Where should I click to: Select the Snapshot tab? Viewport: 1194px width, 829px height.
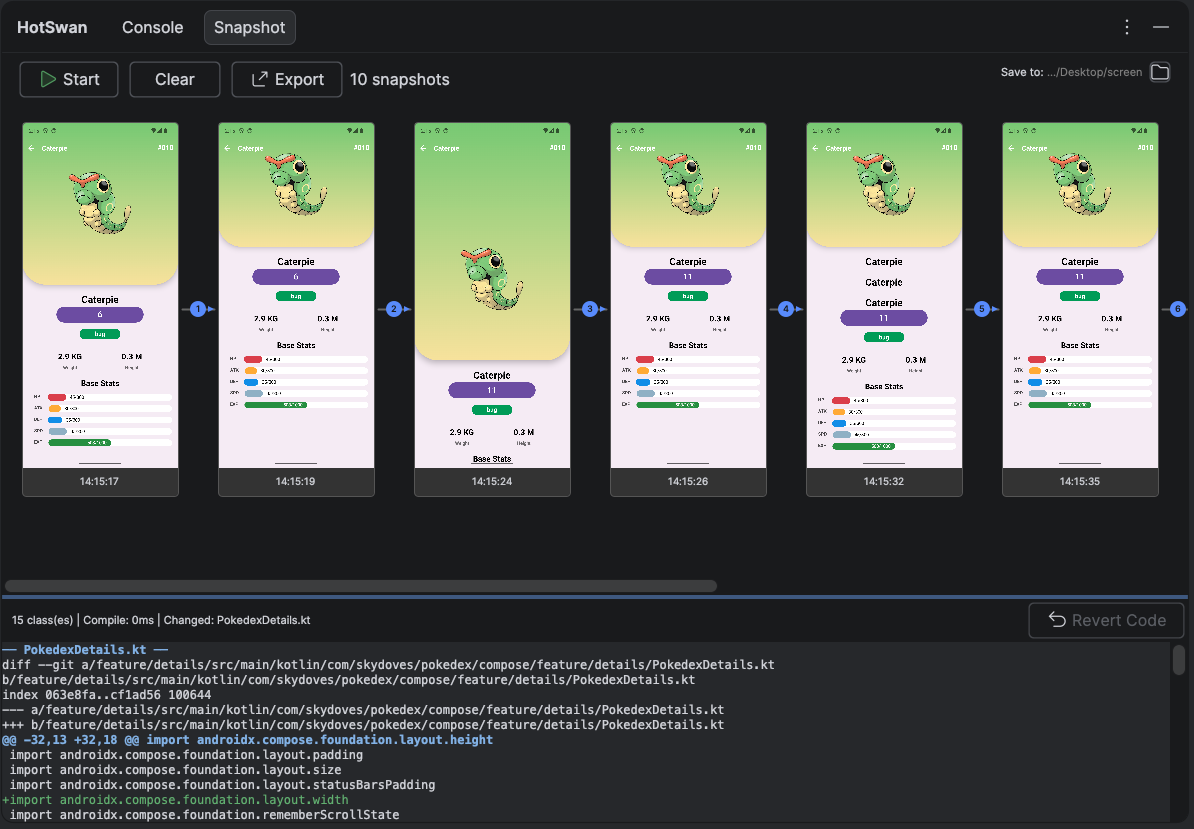tap(249, 28)
